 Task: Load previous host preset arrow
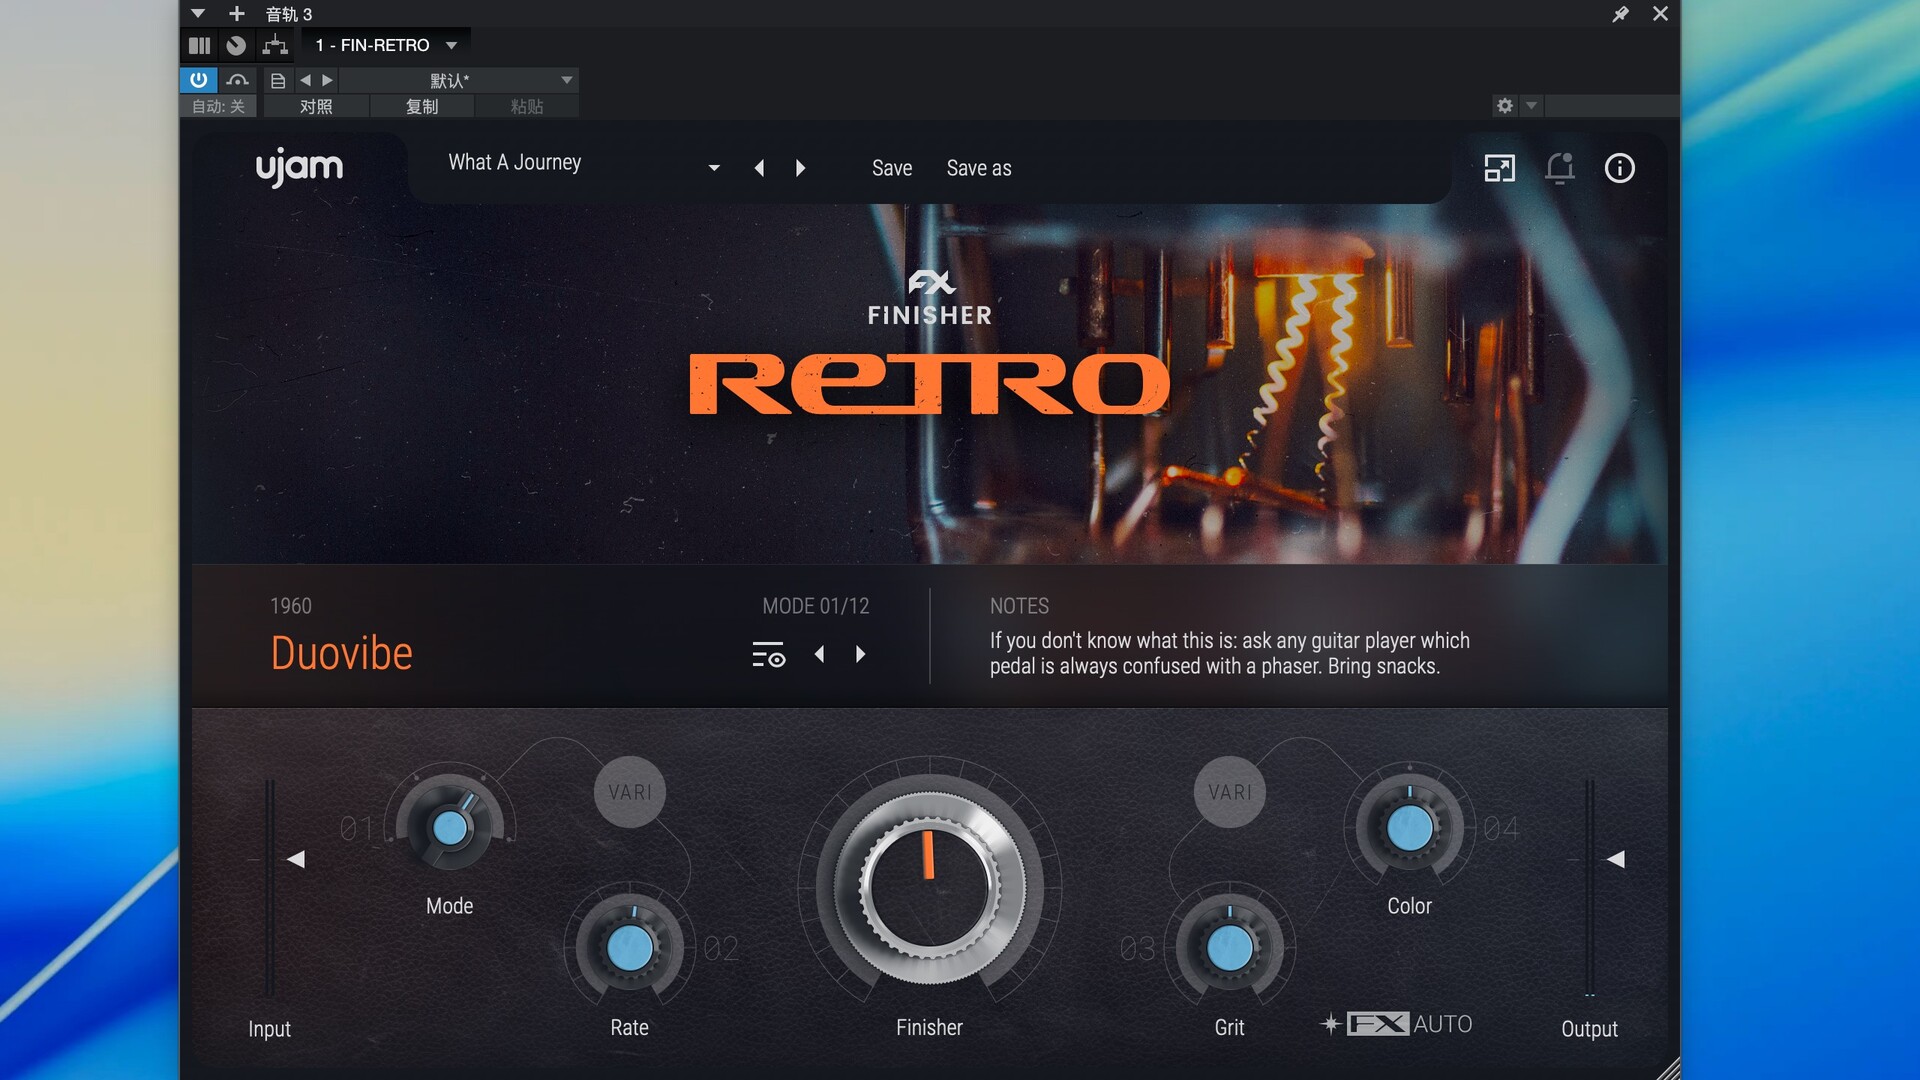(x=305, y=80)
